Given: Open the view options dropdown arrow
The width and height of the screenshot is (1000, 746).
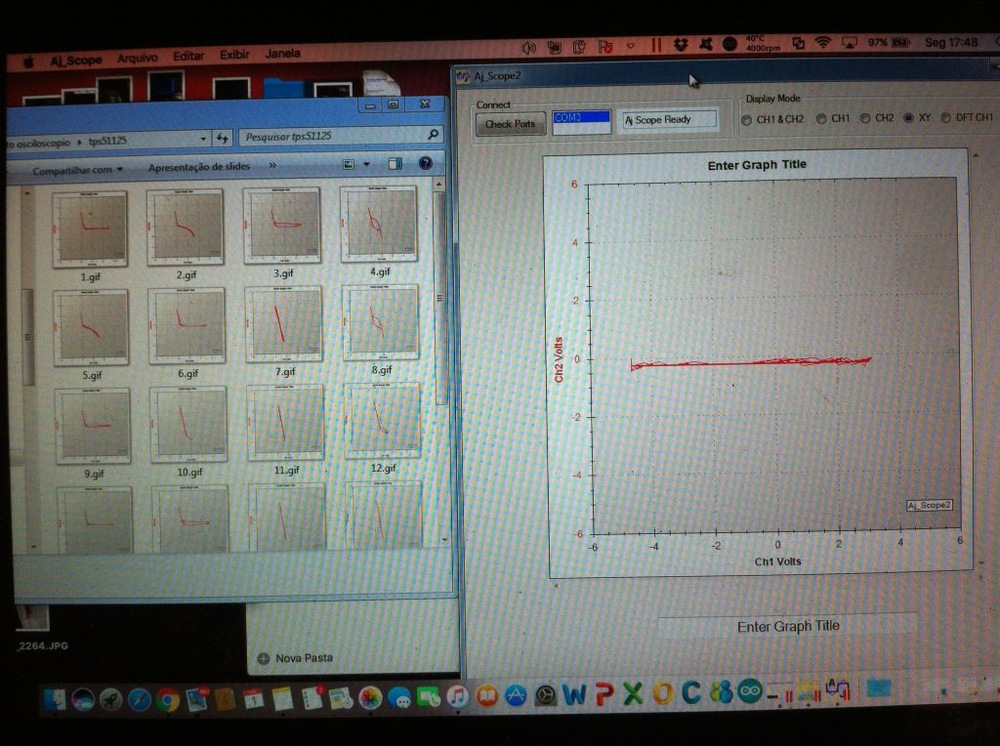Looking at the screenshot, I should click(366, 165).
